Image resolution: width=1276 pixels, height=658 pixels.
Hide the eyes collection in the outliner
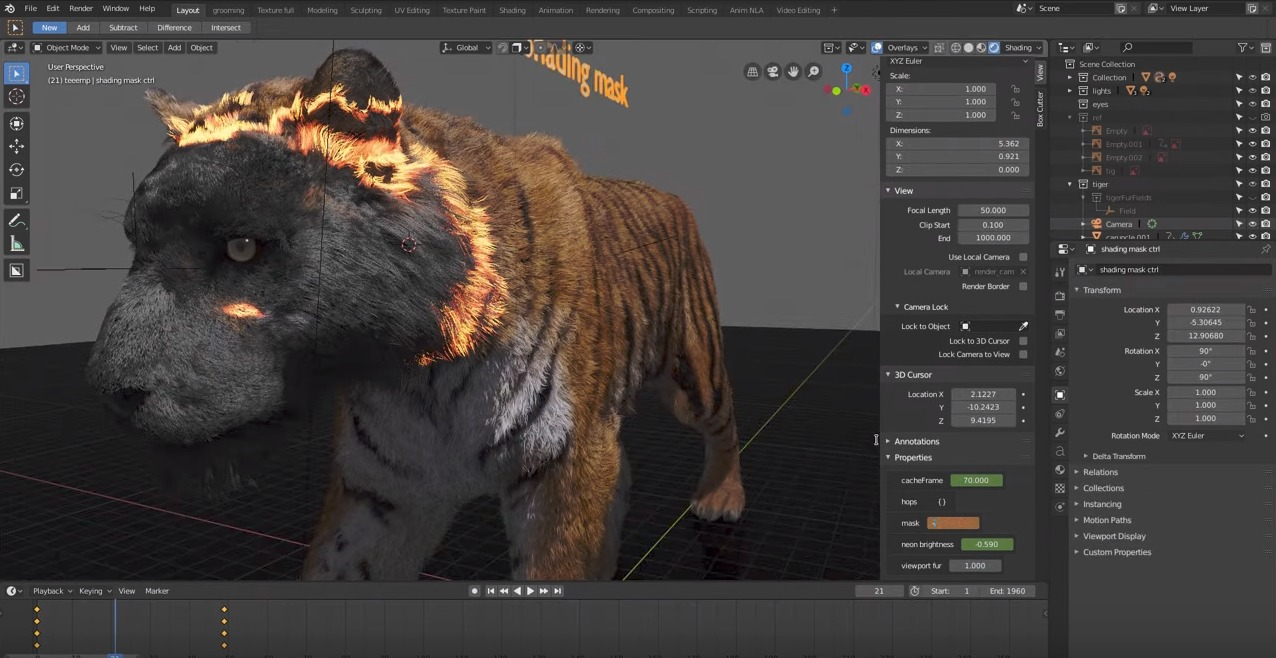point(1252,104)
